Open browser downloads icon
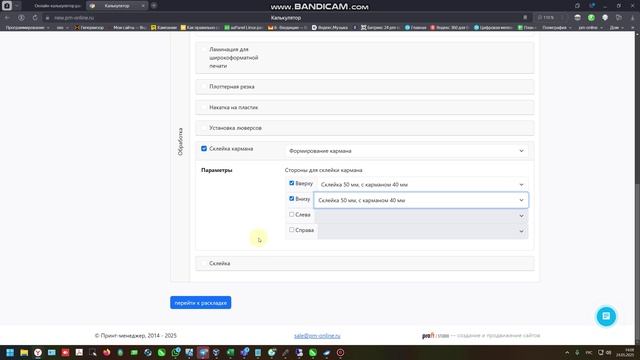Viewport: 640px width, 360px height. pos(632,18)
